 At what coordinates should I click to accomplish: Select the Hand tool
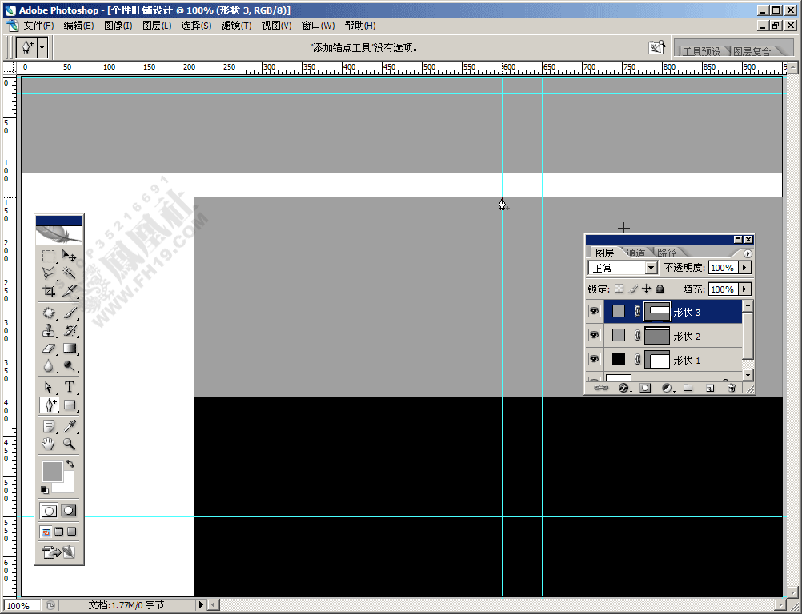click(x=49, y=444)
